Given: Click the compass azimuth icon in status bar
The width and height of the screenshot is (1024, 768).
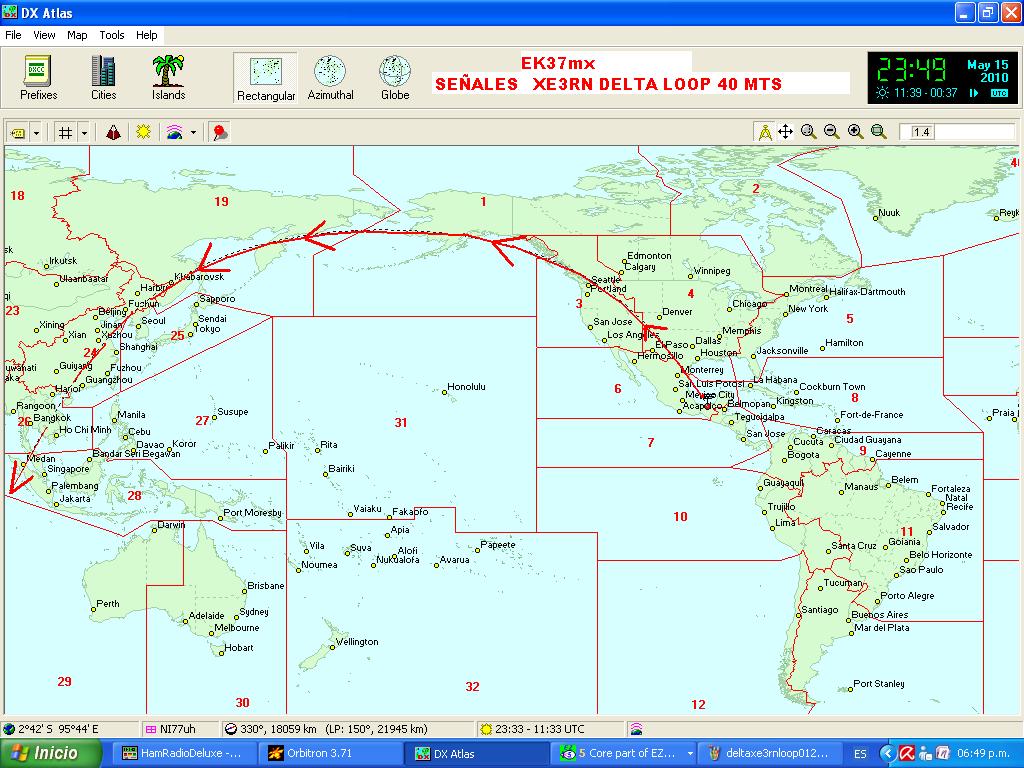Looking at the screenshot, I should pyautogui.click(x=231, y=729).
